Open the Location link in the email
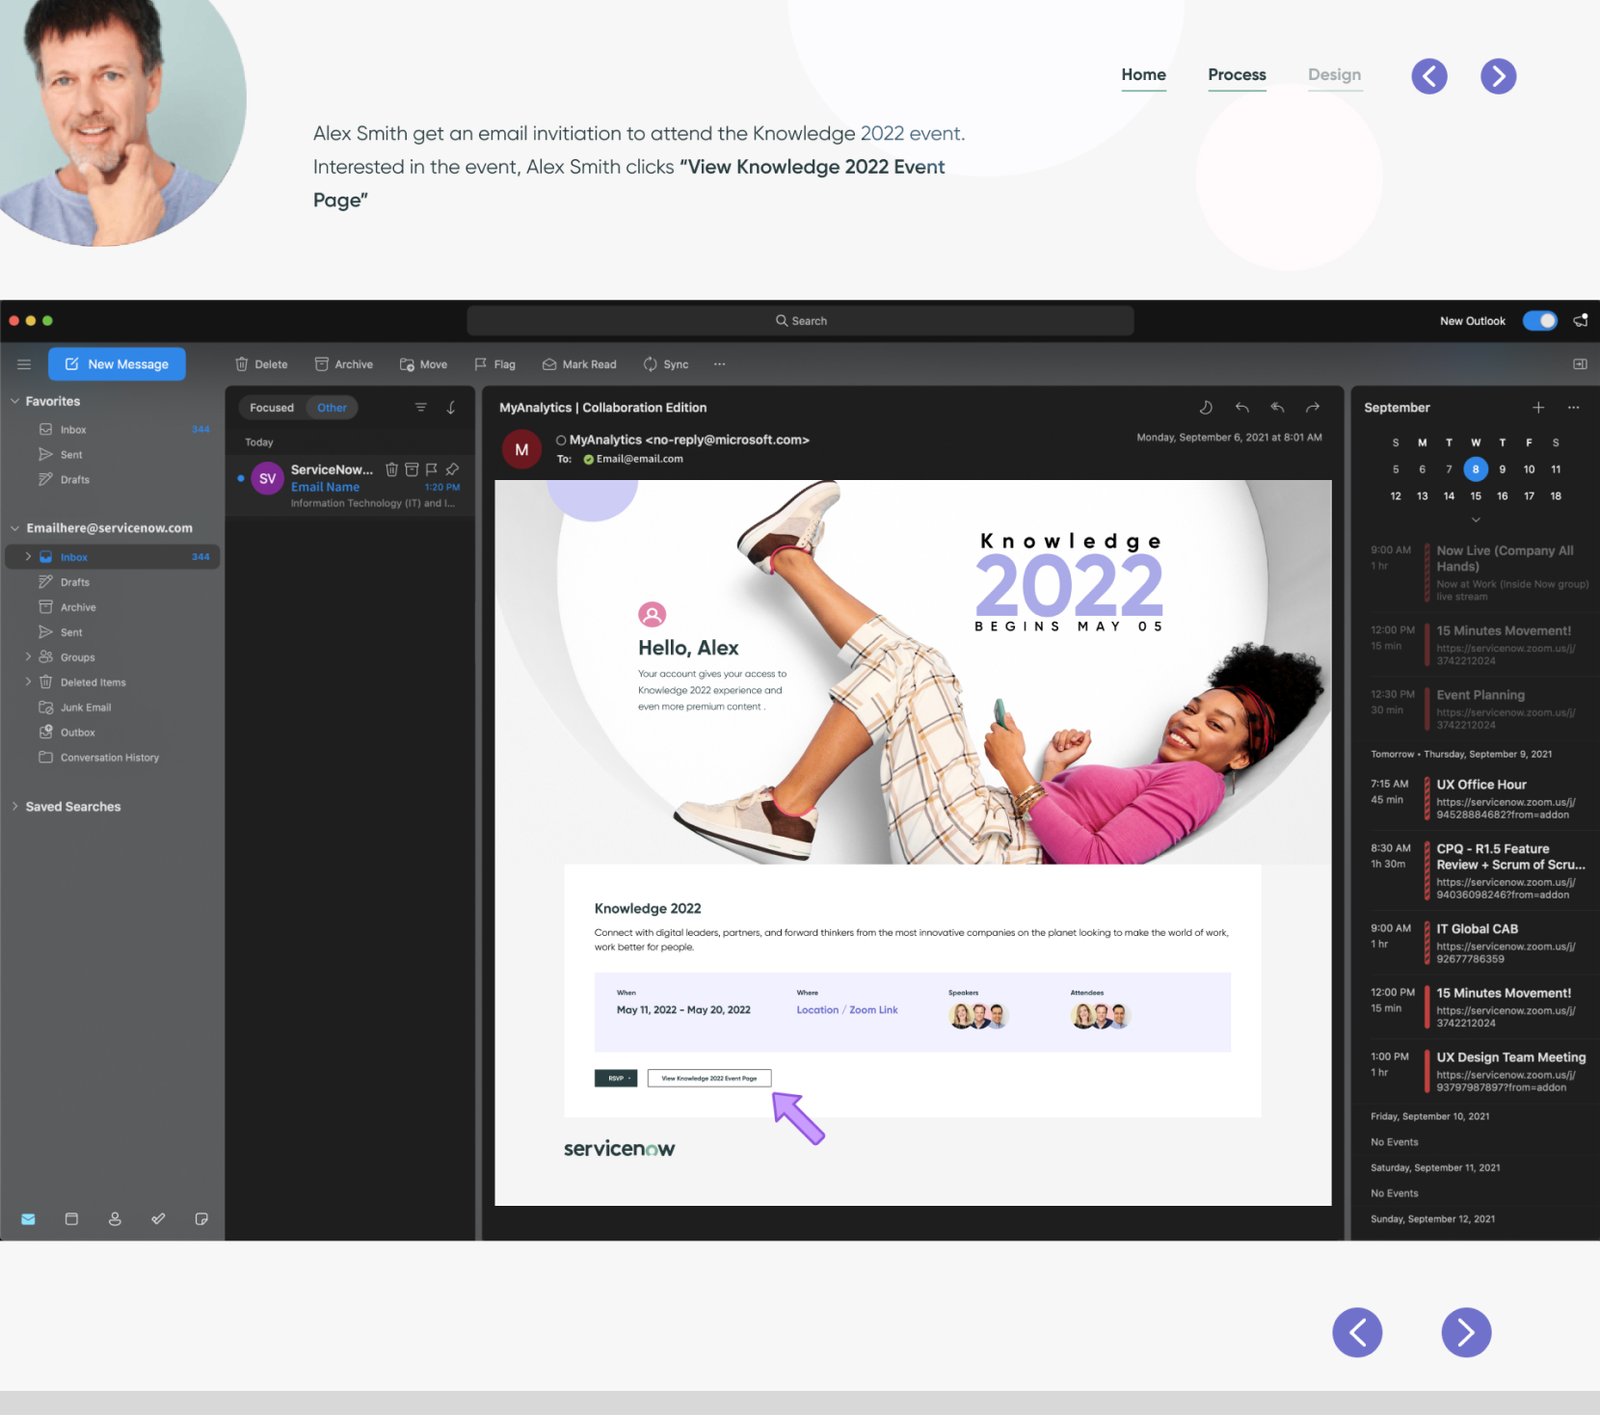This screenshot has width=1600, height=1416. click(x=817, y=1010)
